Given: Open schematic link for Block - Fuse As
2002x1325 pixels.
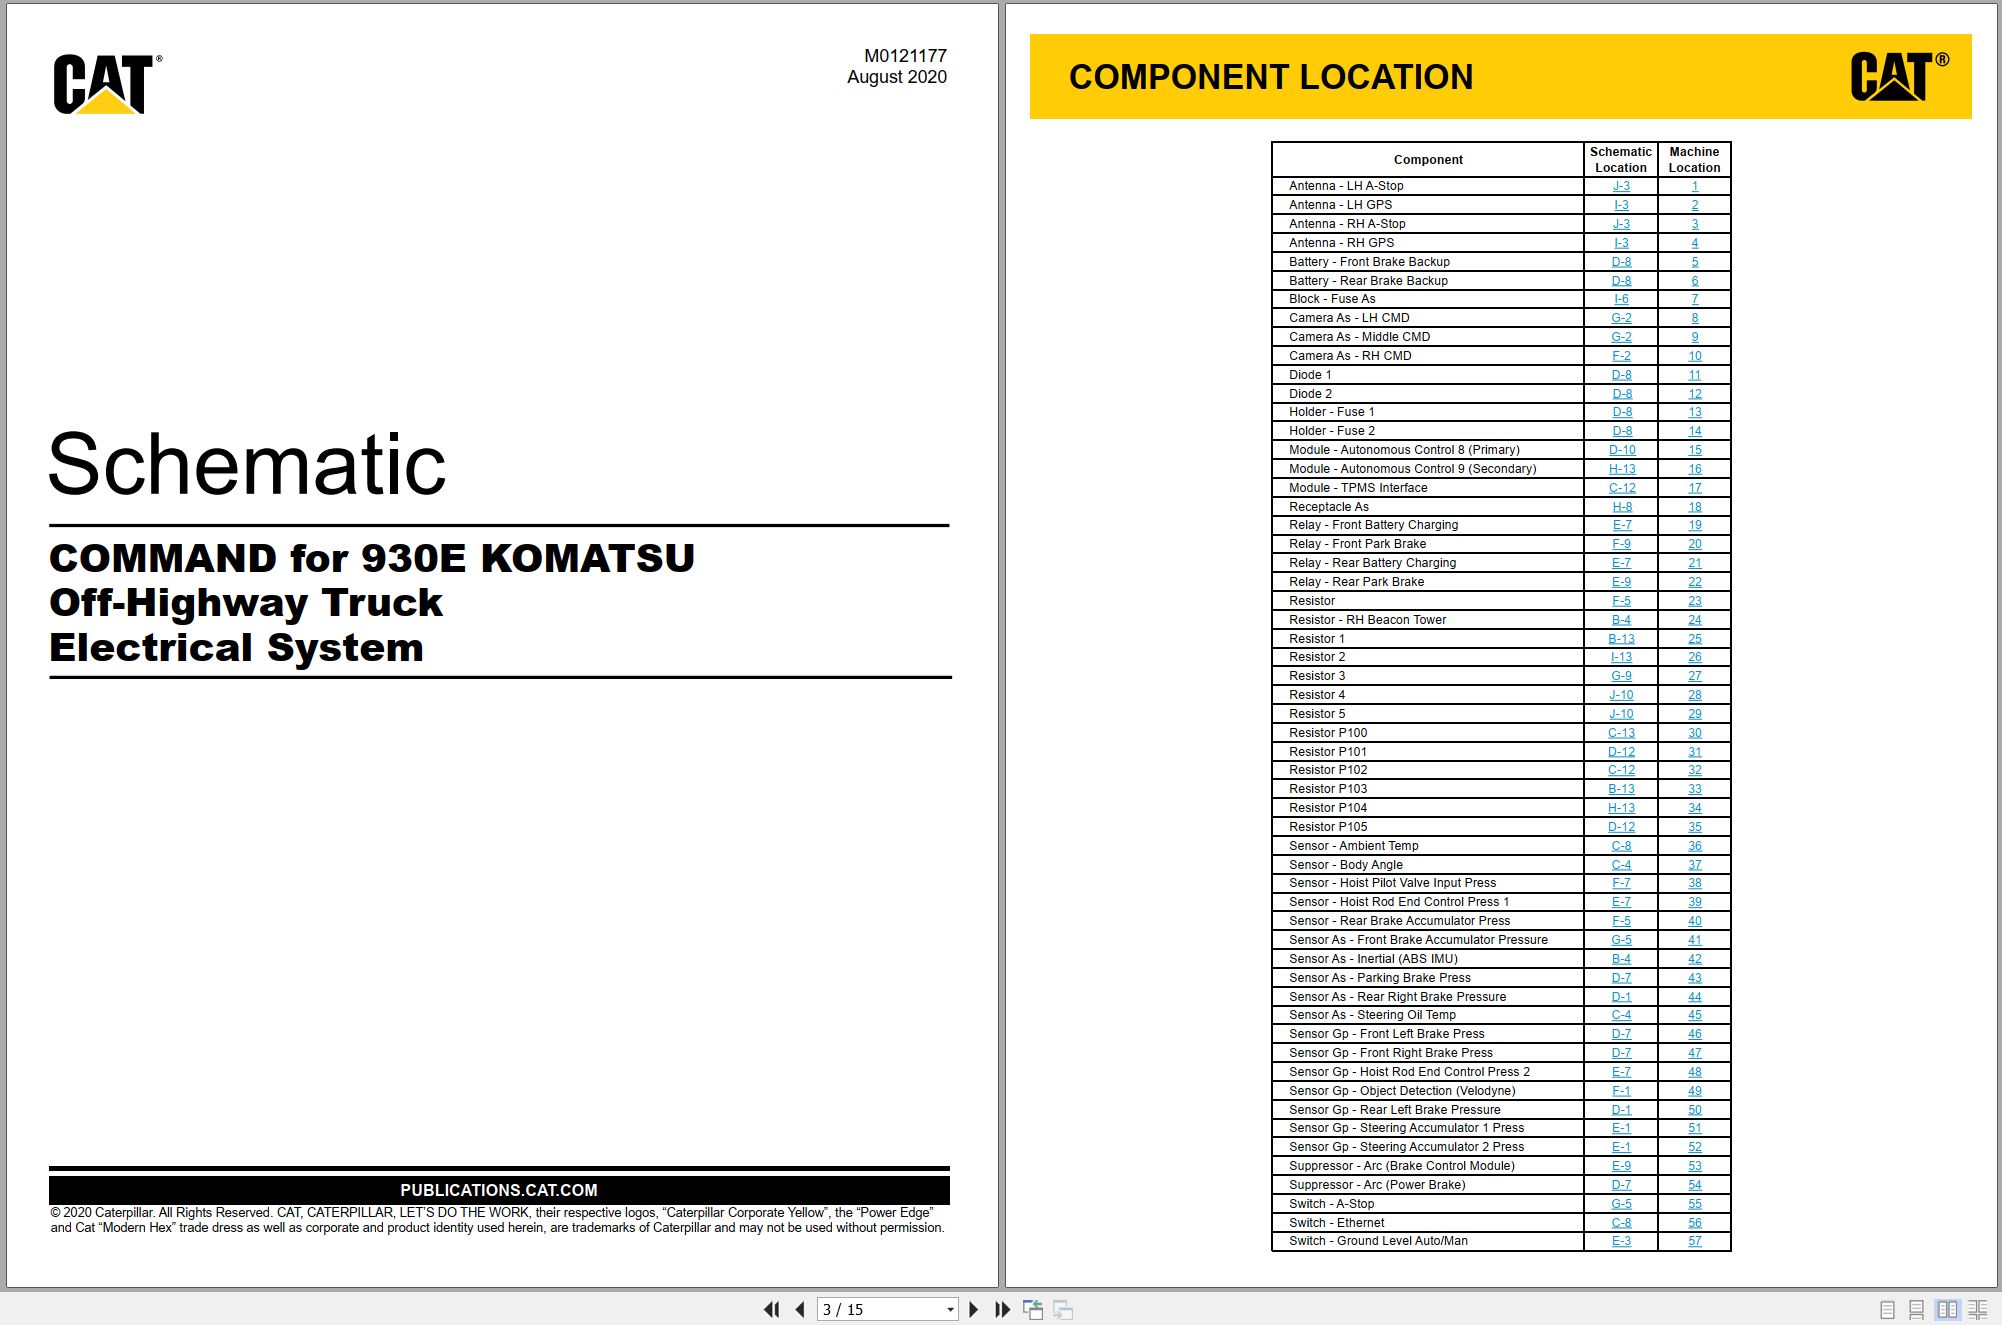Looking at the screenshot, I should coord(1621,299).
